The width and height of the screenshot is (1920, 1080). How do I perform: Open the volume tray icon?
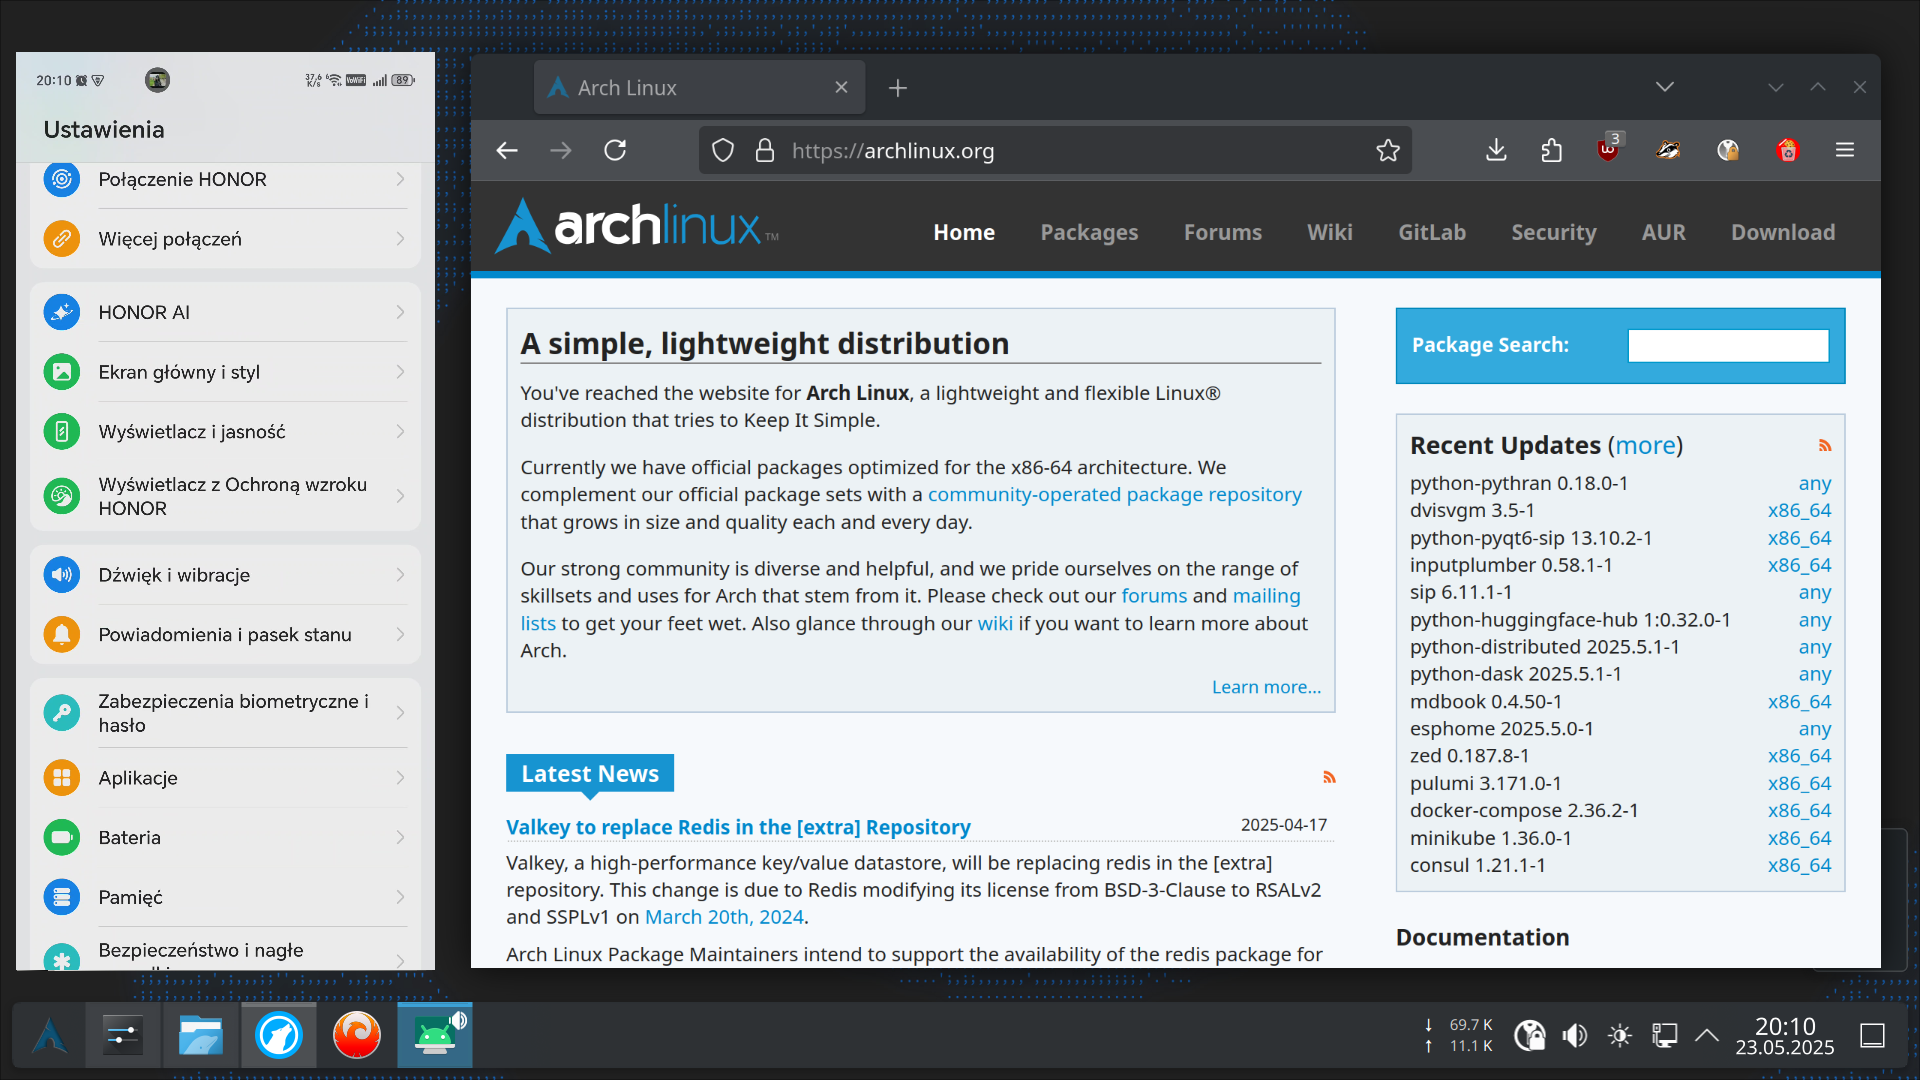click(x=1574, y=1036)
